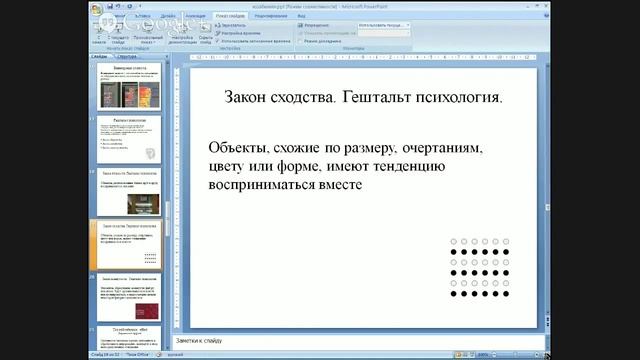
Task: Open the round Office button menu
Action: click(97, 9)
